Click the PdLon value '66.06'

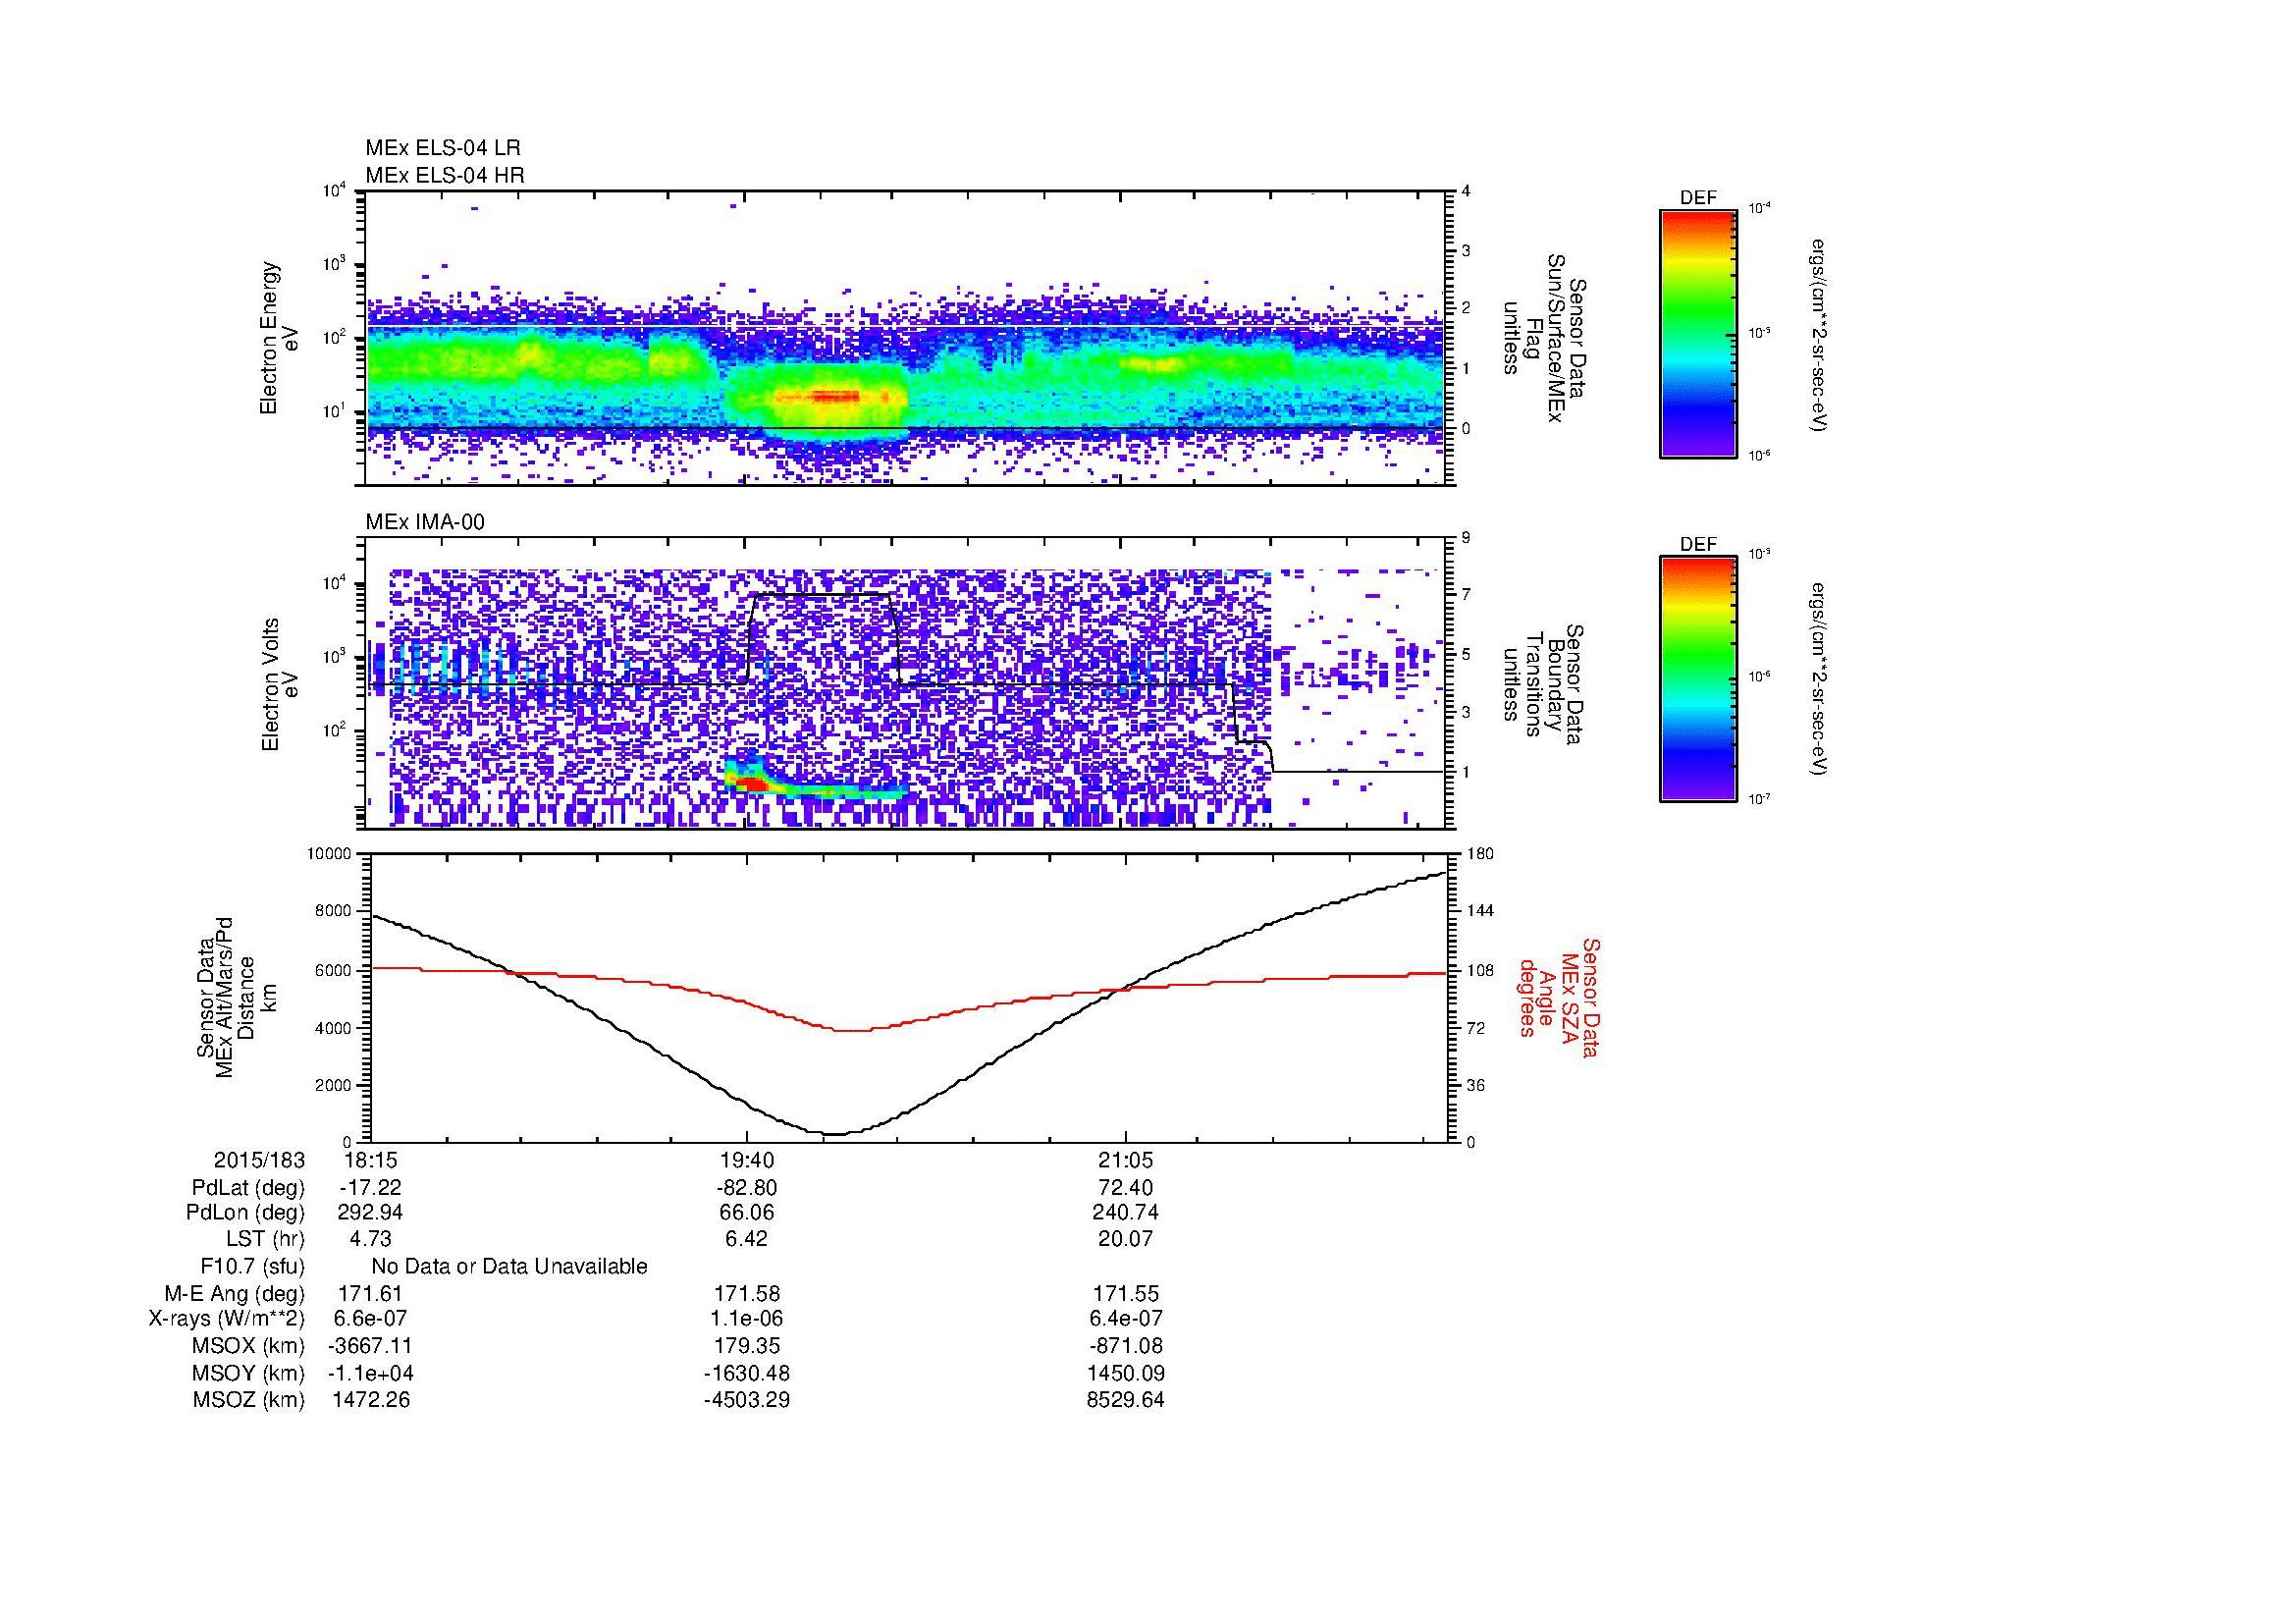tap(747, 1213)
